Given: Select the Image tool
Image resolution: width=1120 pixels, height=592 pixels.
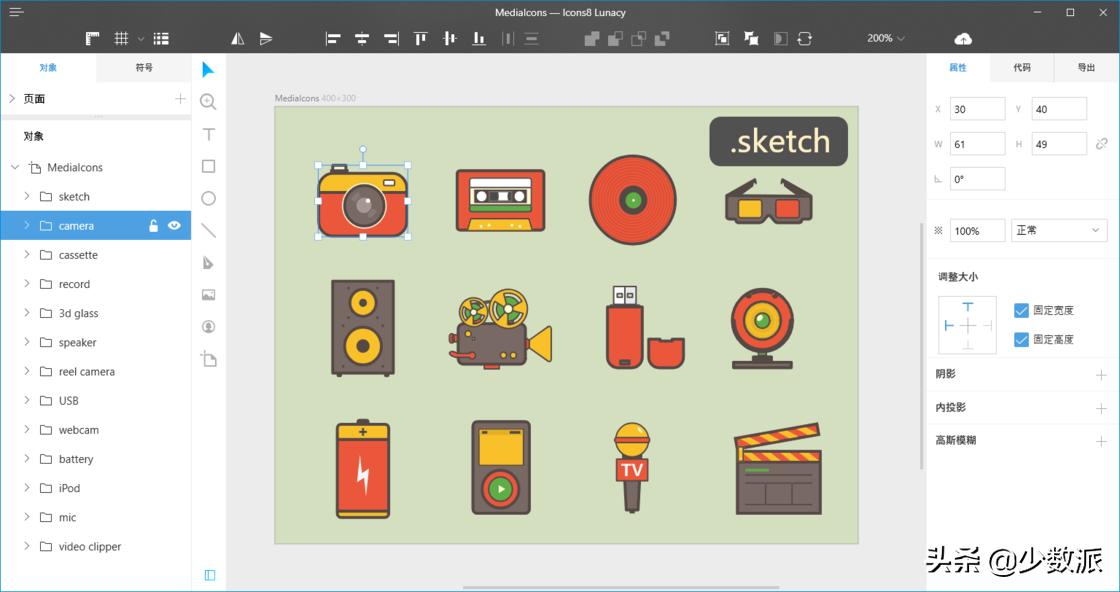Looking at the screenshot, I should pyautogui.click(x=208, y=295).
